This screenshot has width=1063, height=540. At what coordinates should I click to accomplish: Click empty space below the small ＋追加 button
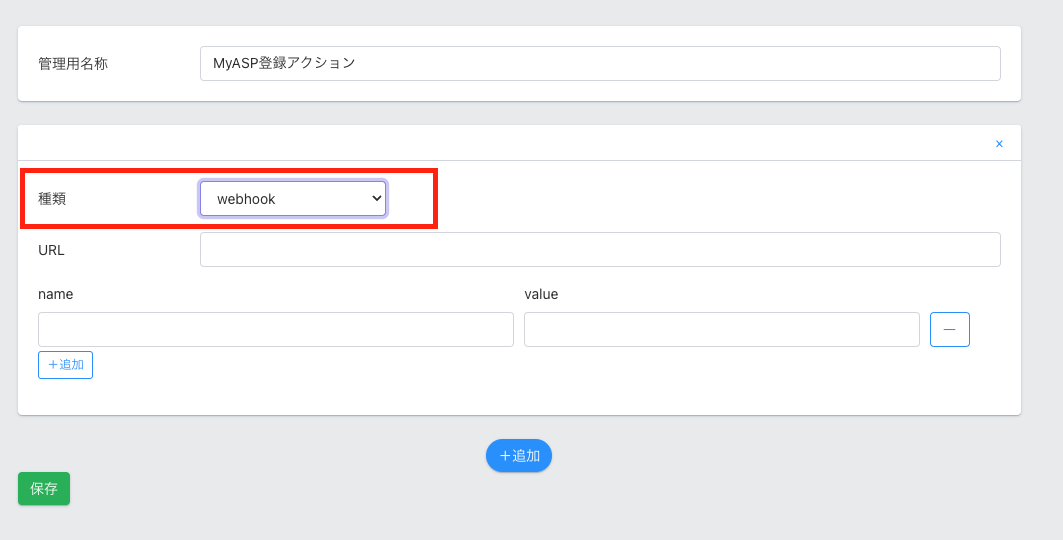(x=300, y=397)
